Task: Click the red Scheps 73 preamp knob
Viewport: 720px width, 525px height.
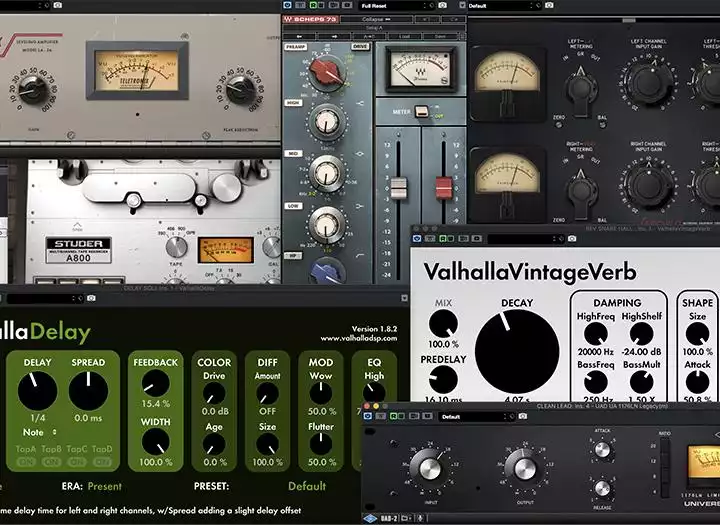Action: (327, 72)
